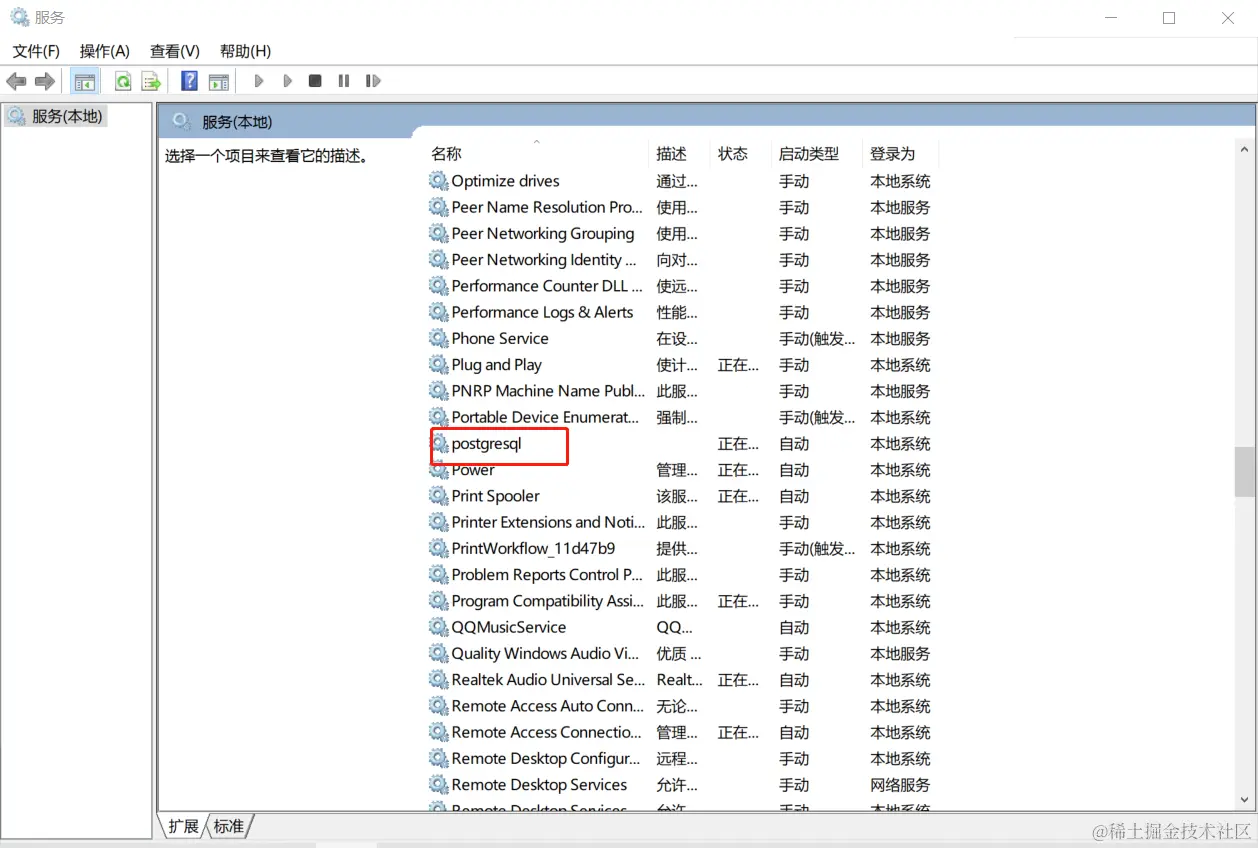
Task: Click the gear icon in the 服务(本地) header
Action: [181, 121]
